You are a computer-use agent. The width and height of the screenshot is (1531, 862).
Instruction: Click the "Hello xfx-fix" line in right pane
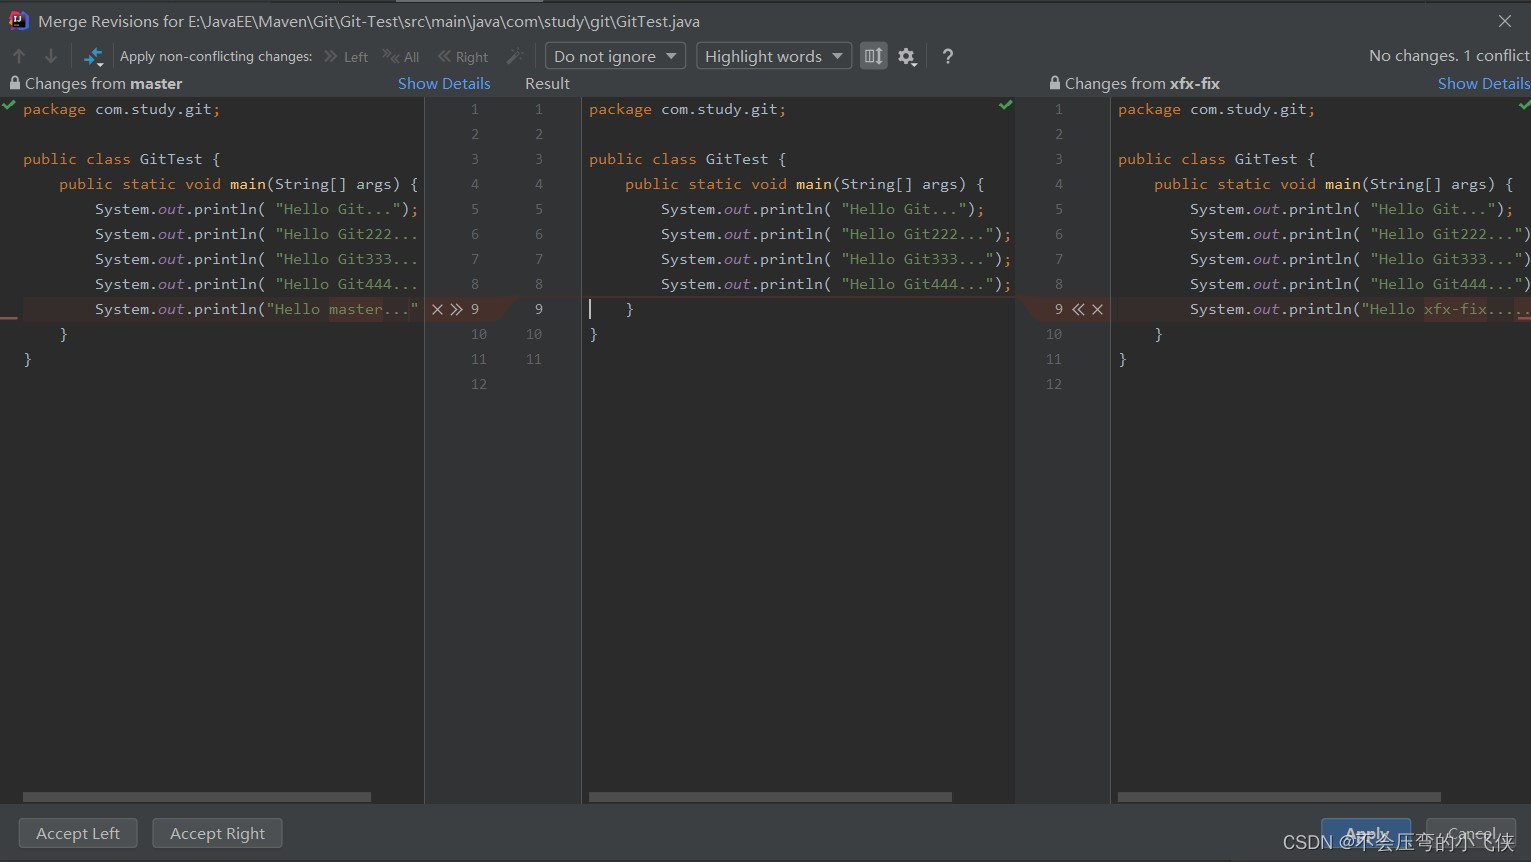coord(1359,309)
